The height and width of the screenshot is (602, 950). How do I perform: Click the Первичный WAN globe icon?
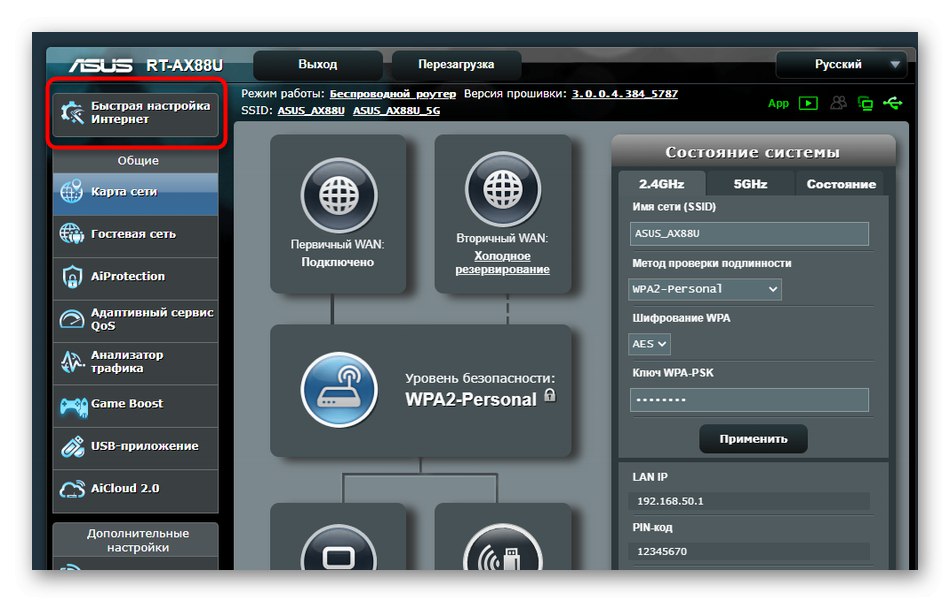339,196
